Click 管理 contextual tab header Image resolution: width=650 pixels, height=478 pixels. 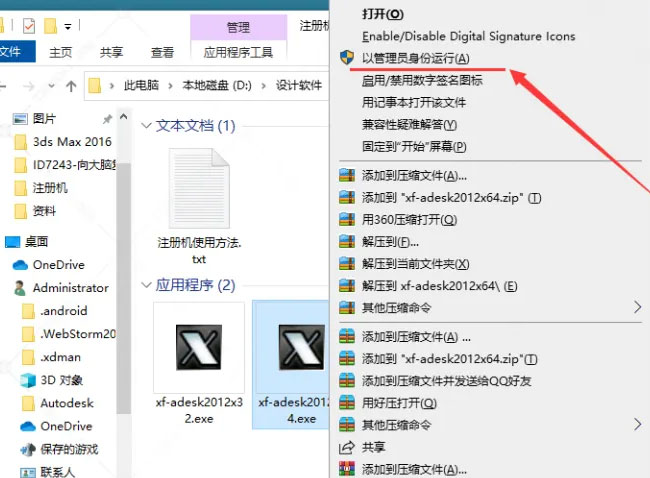pos(238,27)
